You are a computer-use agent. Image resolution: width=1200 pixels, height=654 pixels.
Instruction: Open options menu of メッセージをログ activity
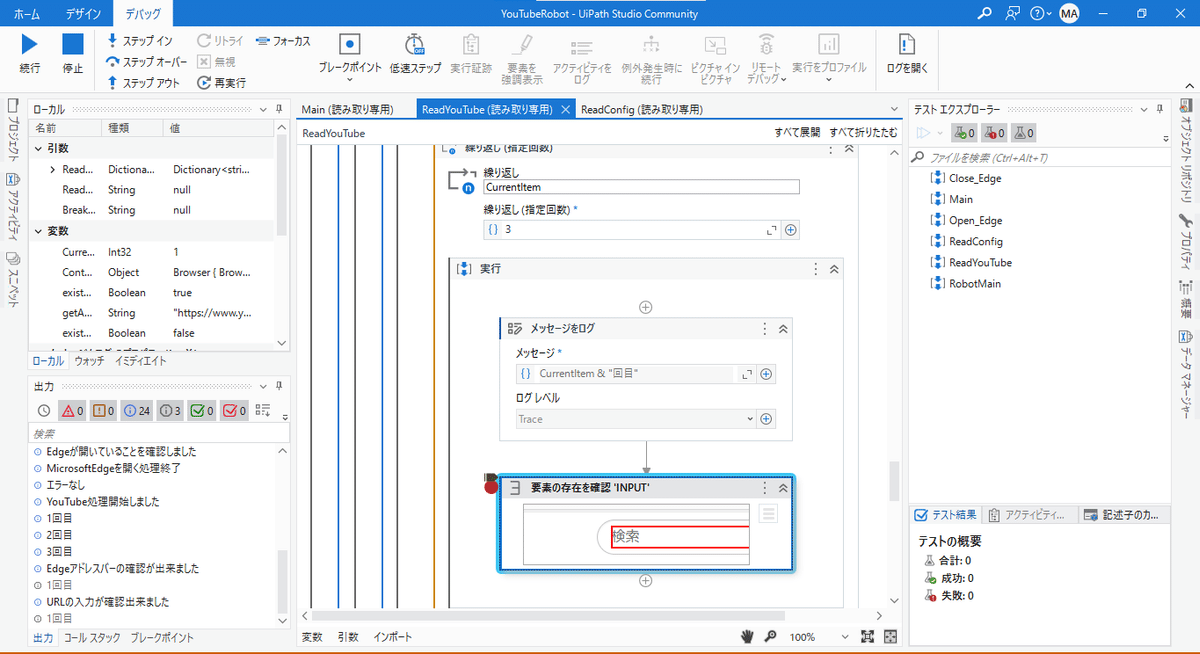(x=765, y=328)
